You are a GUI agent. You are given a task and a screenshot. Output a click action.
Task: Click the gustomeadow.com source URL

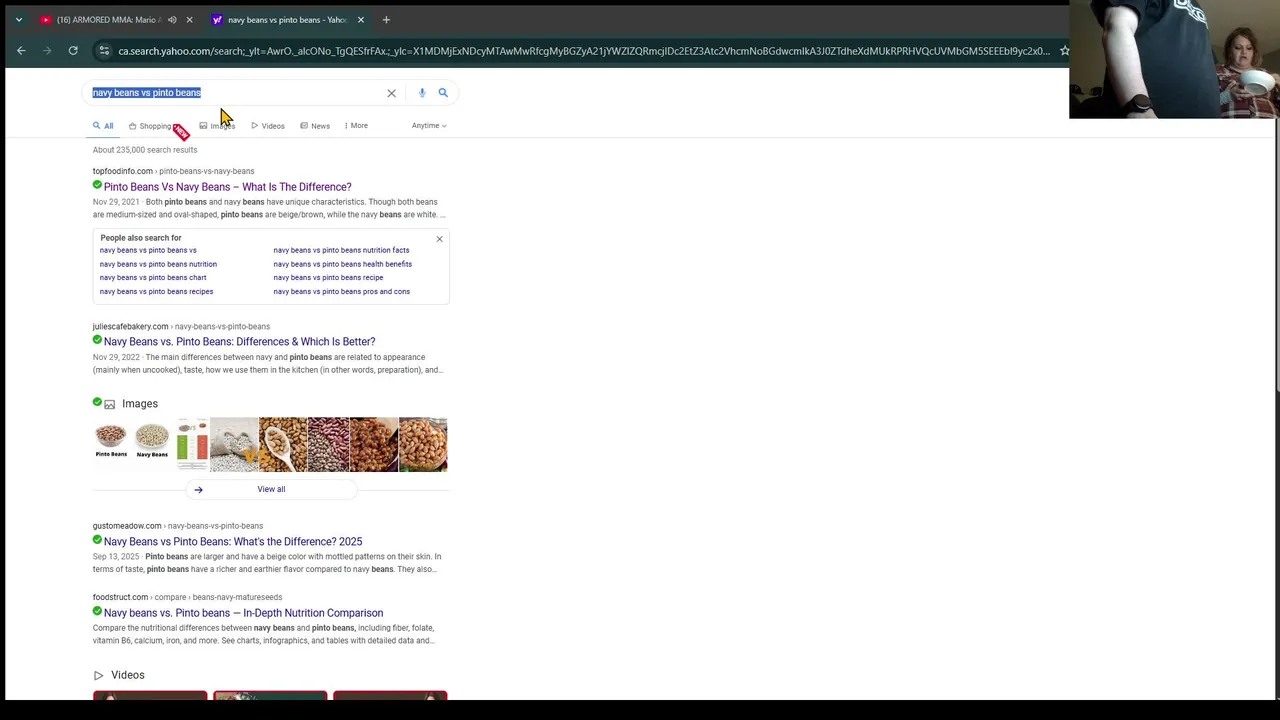pos(177,526)
